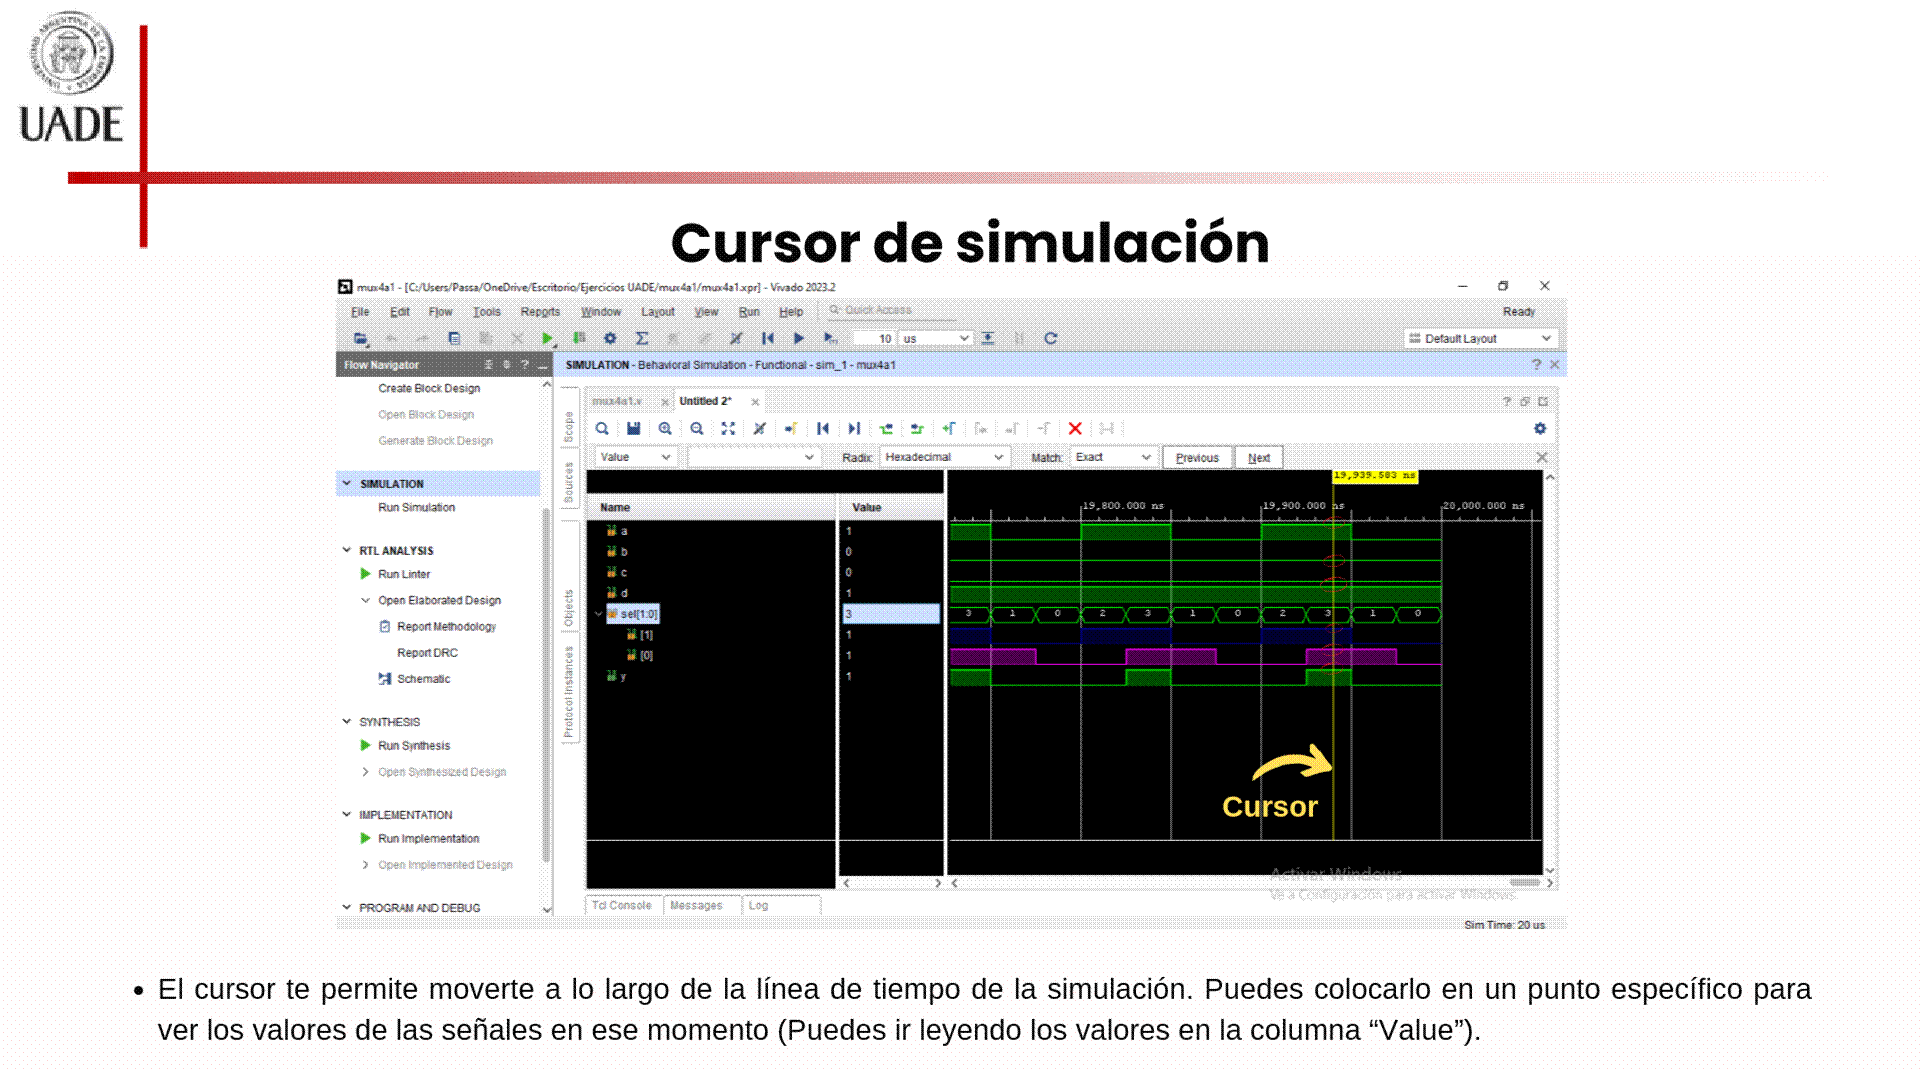Click the simulation time value field

[874, 339]
